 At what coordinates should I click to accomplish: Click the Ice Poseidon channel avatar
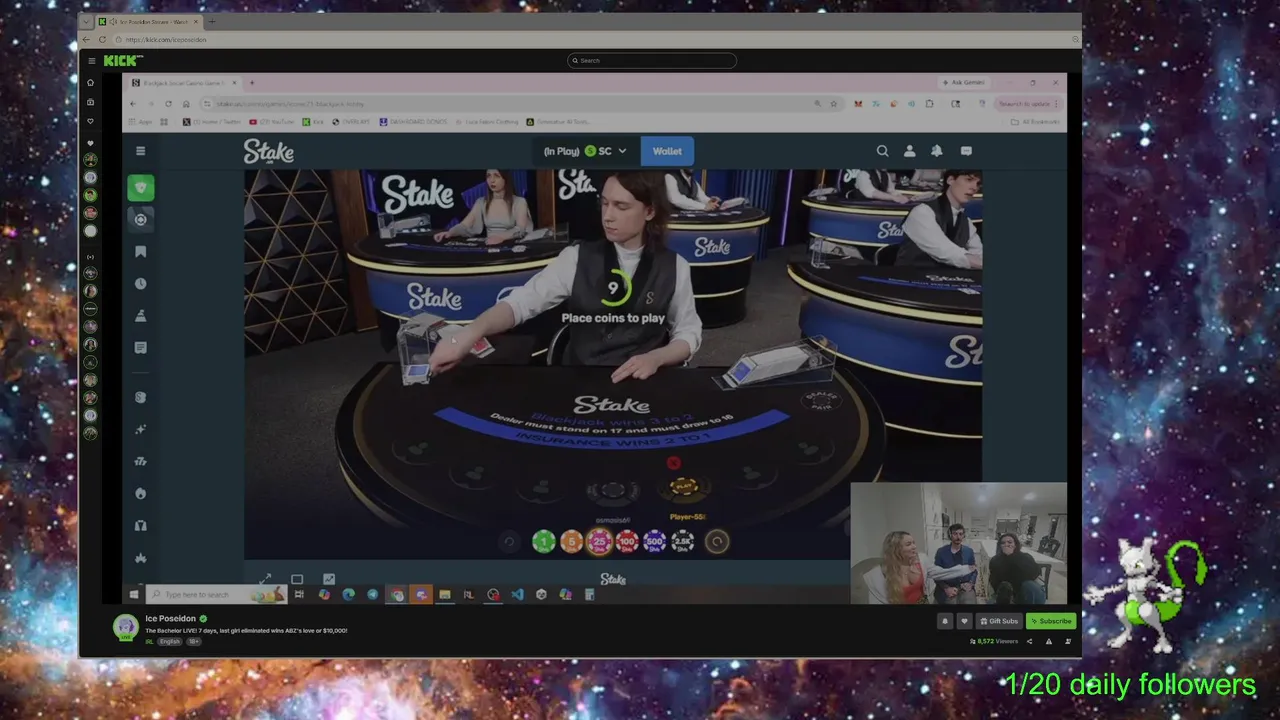pyautogui.click(x=126, y=627)
